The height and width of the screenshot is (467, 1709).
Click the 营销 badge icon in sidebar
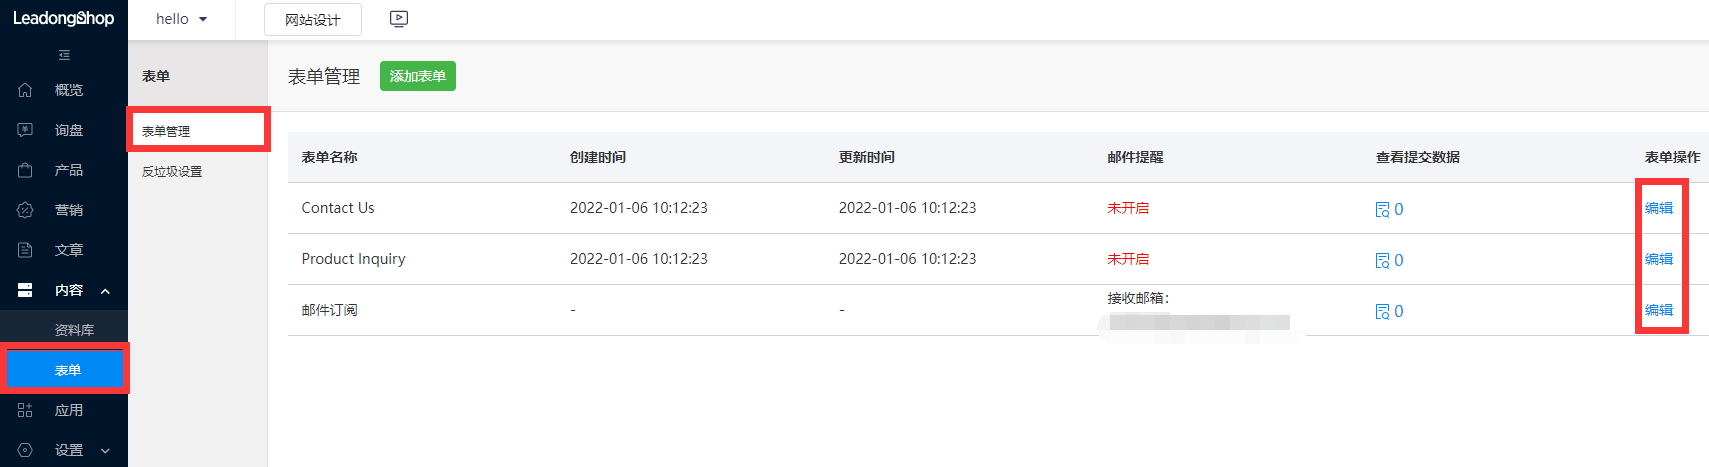click(25, 210)
